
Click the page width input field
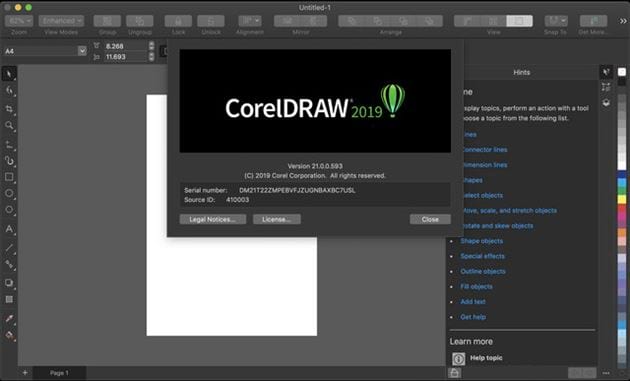click(126, 46)
